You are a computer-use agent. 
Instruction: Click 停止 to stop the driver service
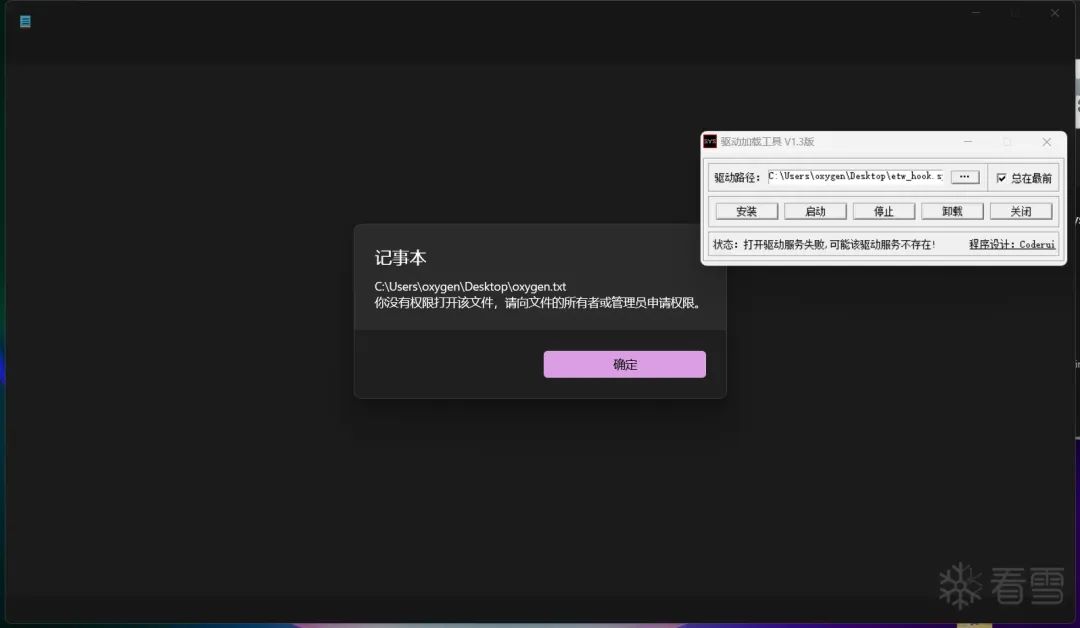coord(883,210)
